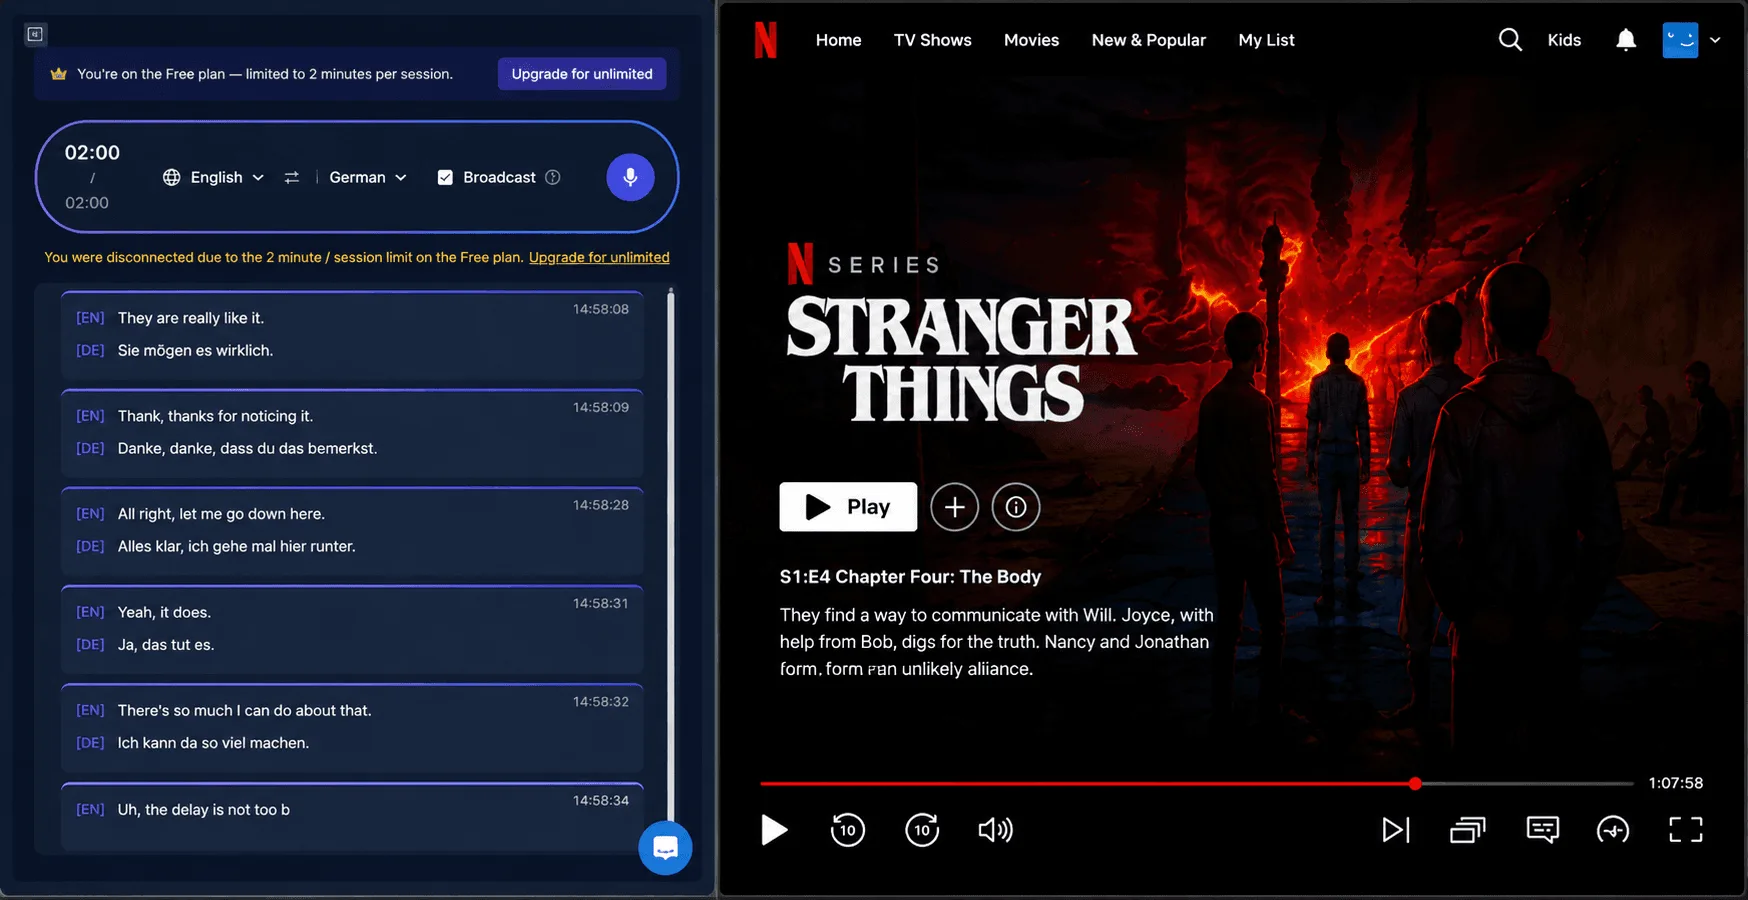Select 'Alles klar, ich gehe mal hier runter.'

coord(236,546)
